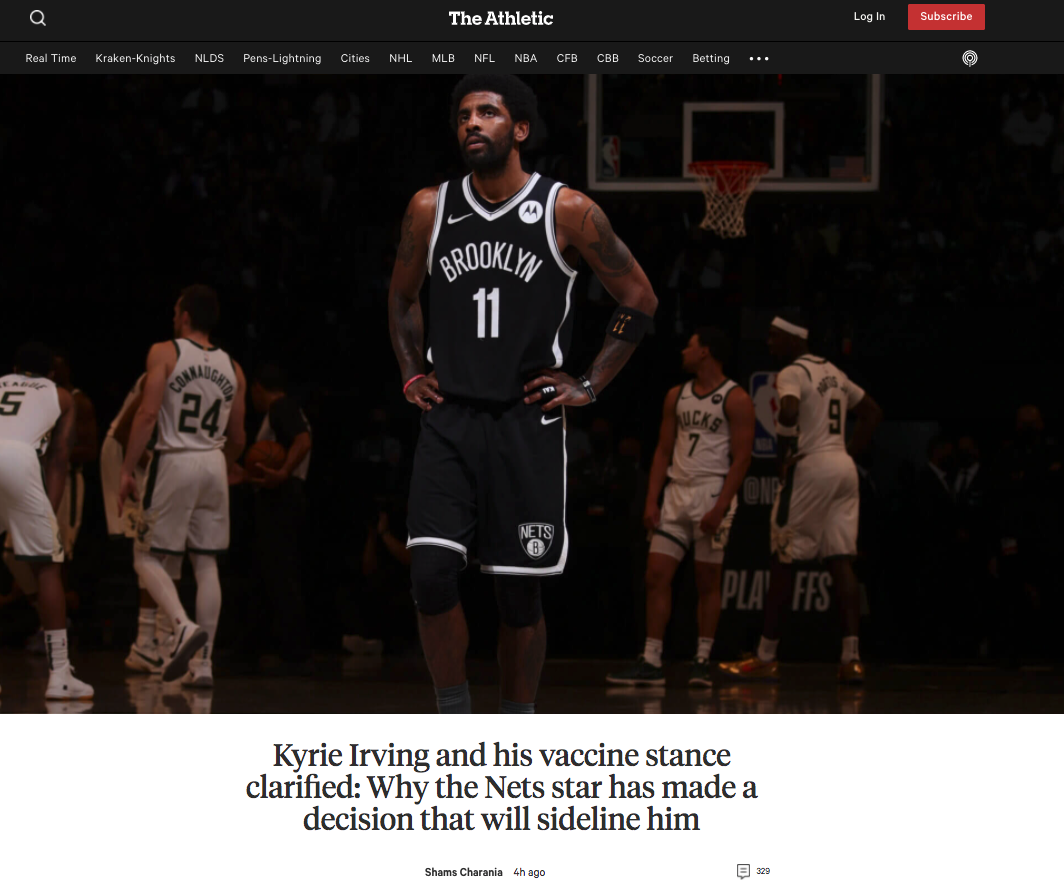Go to The Athletic home logo
Screen dimensions: 1064x889
pos(501,18)
